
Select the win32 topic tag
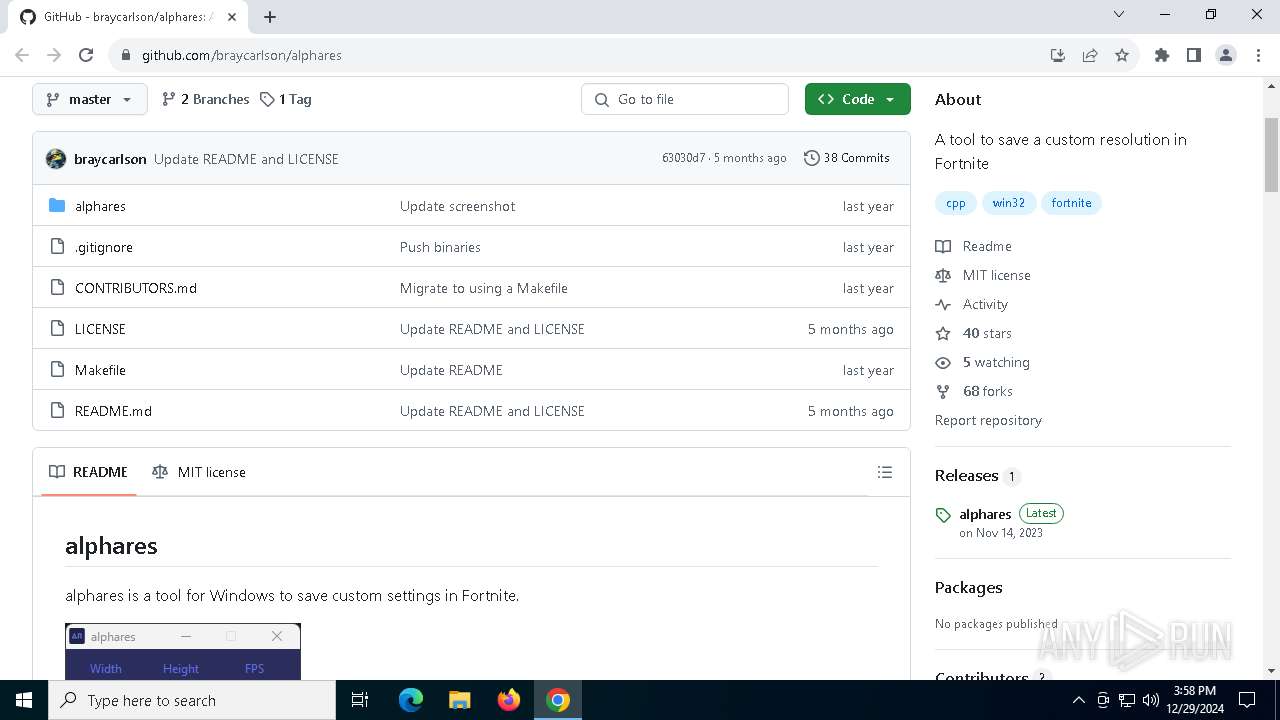1008,203
